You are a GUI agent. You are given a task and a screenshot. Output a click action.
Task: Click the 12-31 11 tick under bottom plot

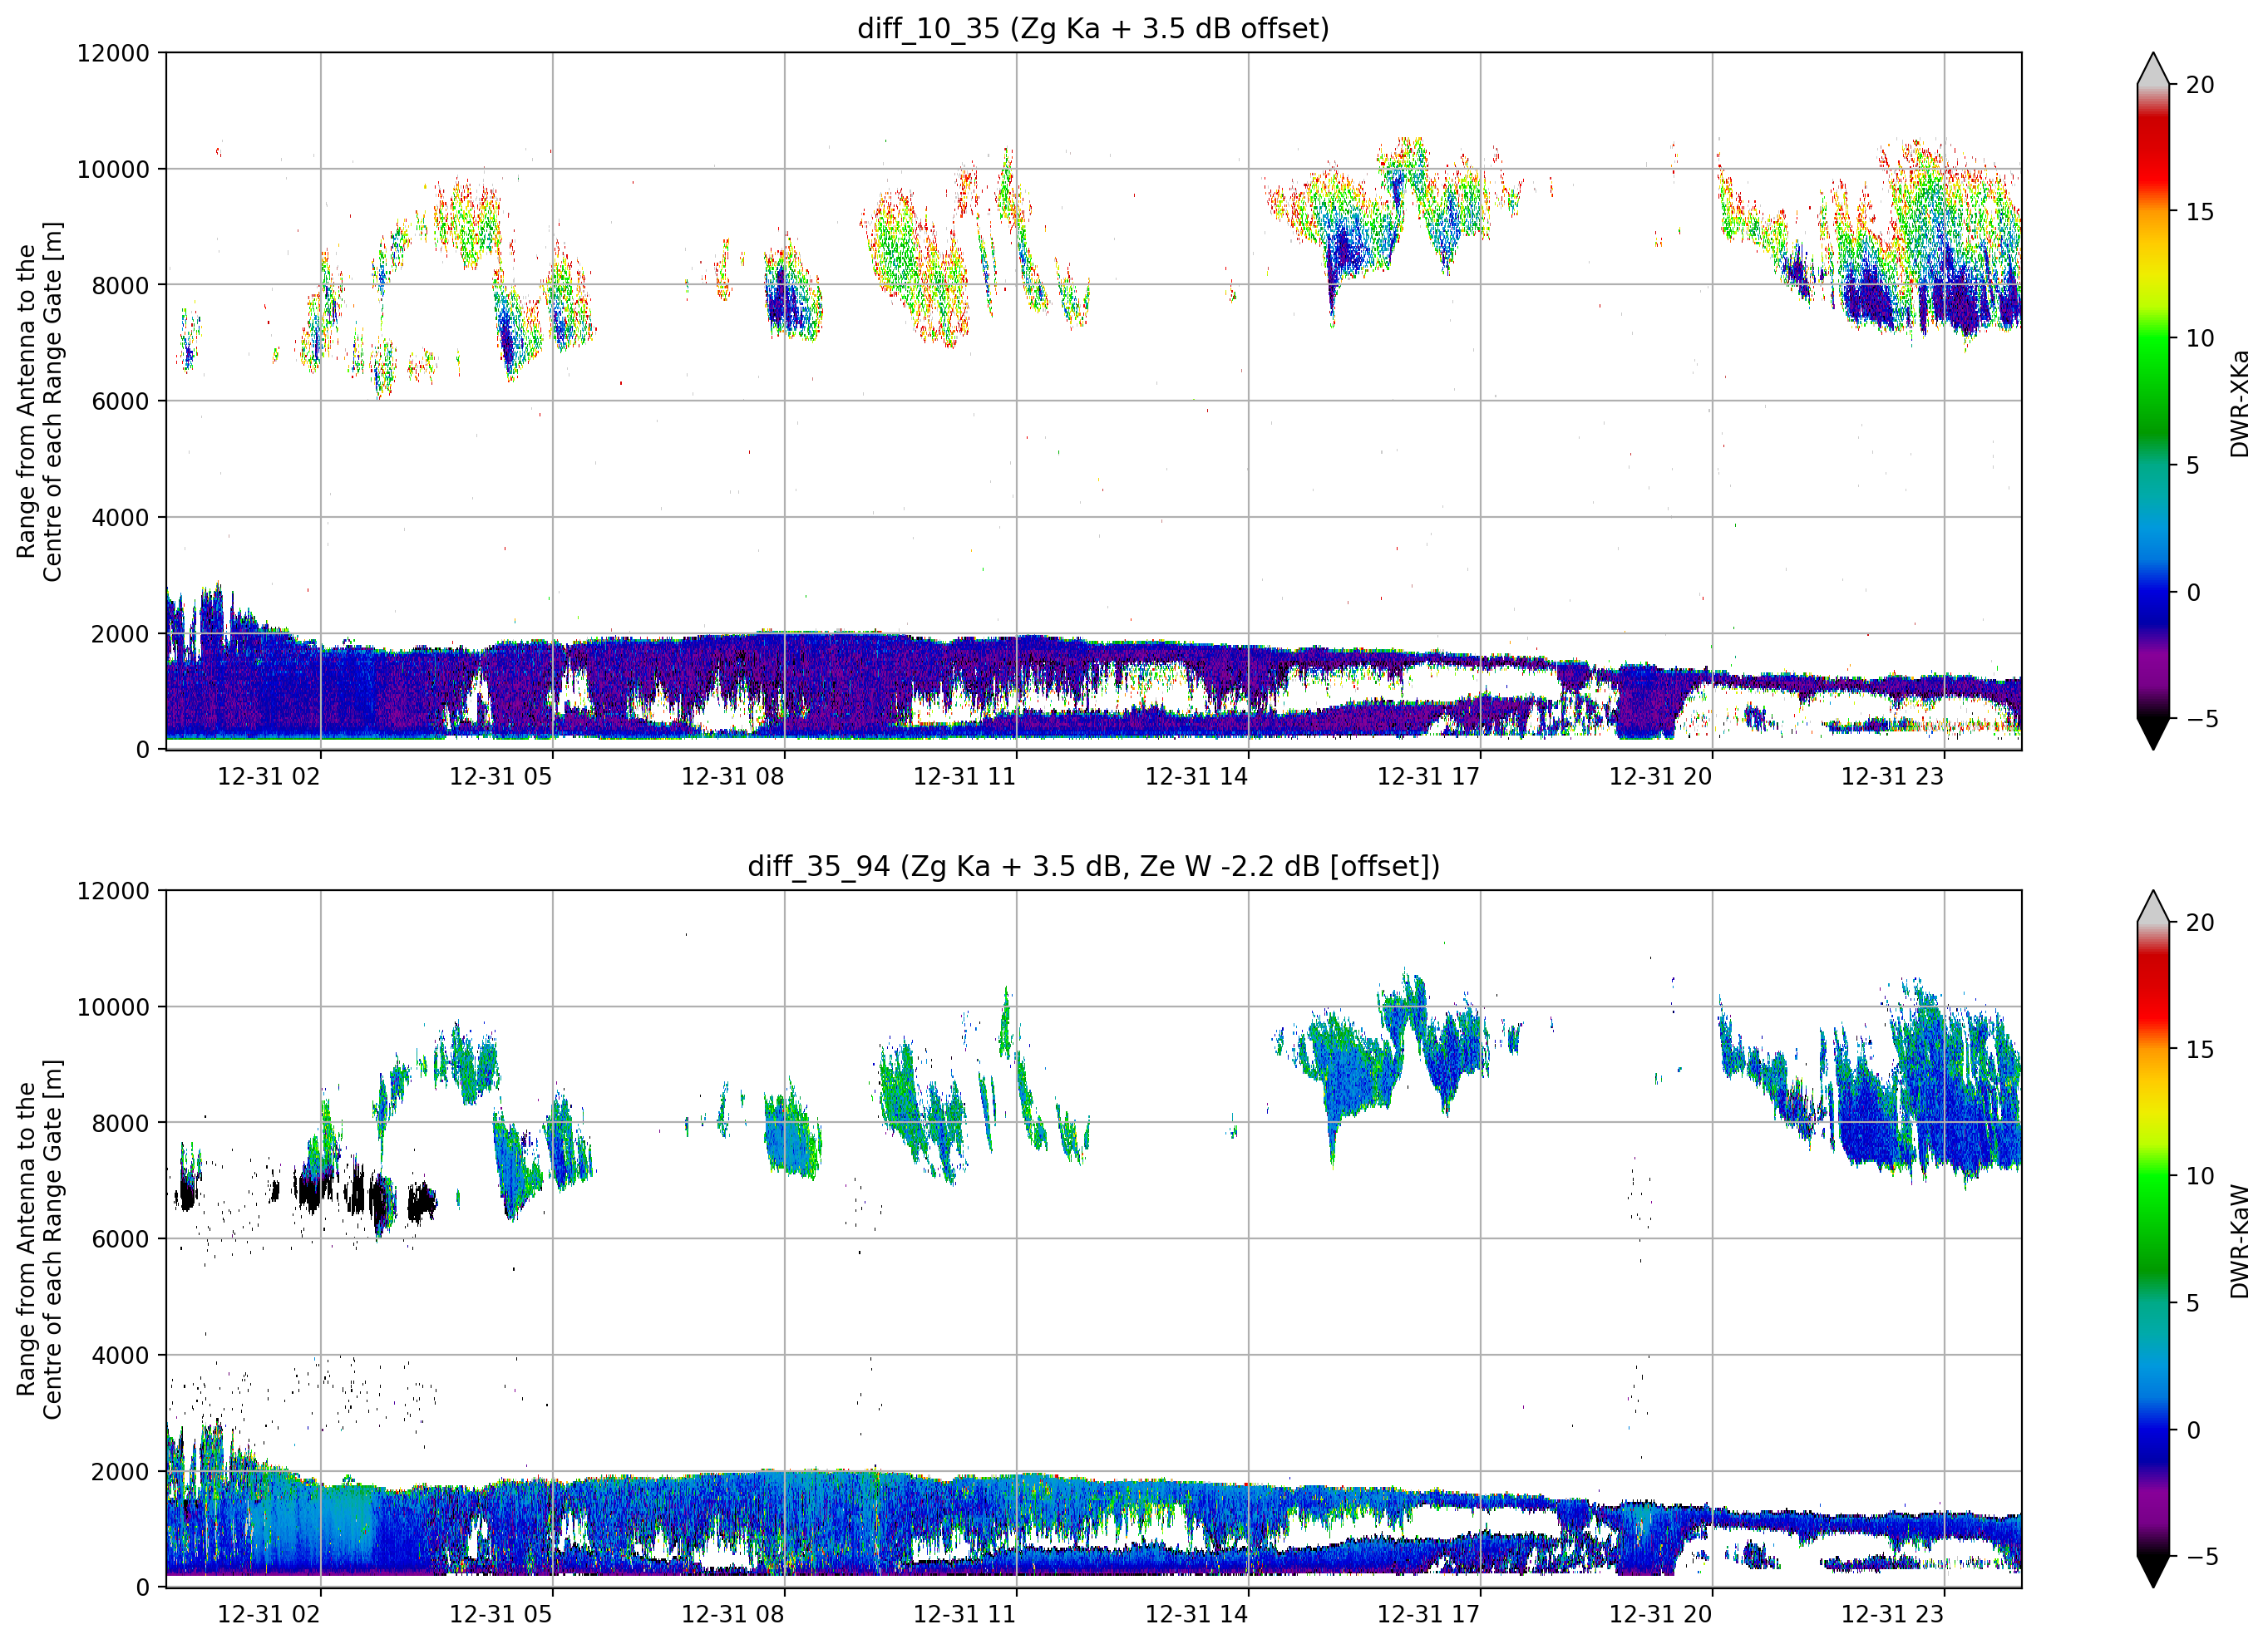tap(965, 1614)
